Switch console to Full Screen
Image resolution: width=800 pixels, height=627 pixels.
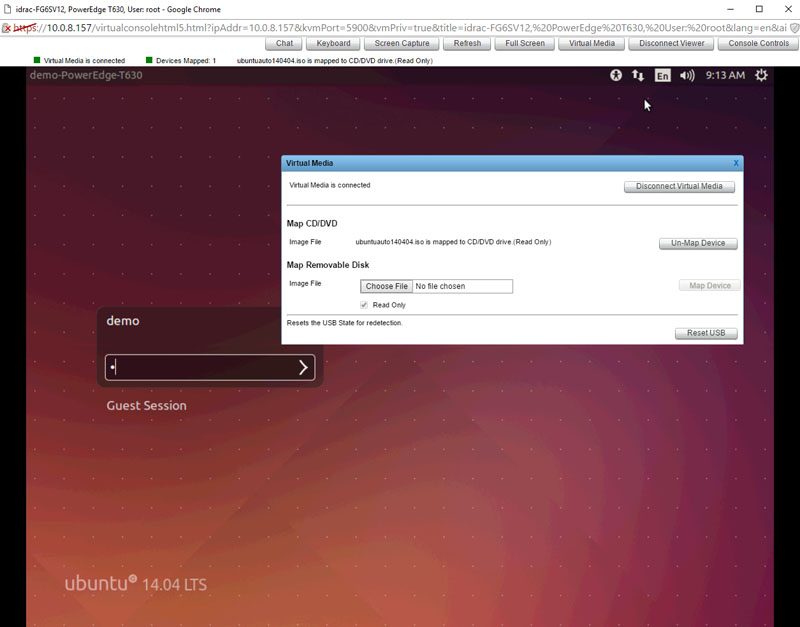(x=524, y=43)
